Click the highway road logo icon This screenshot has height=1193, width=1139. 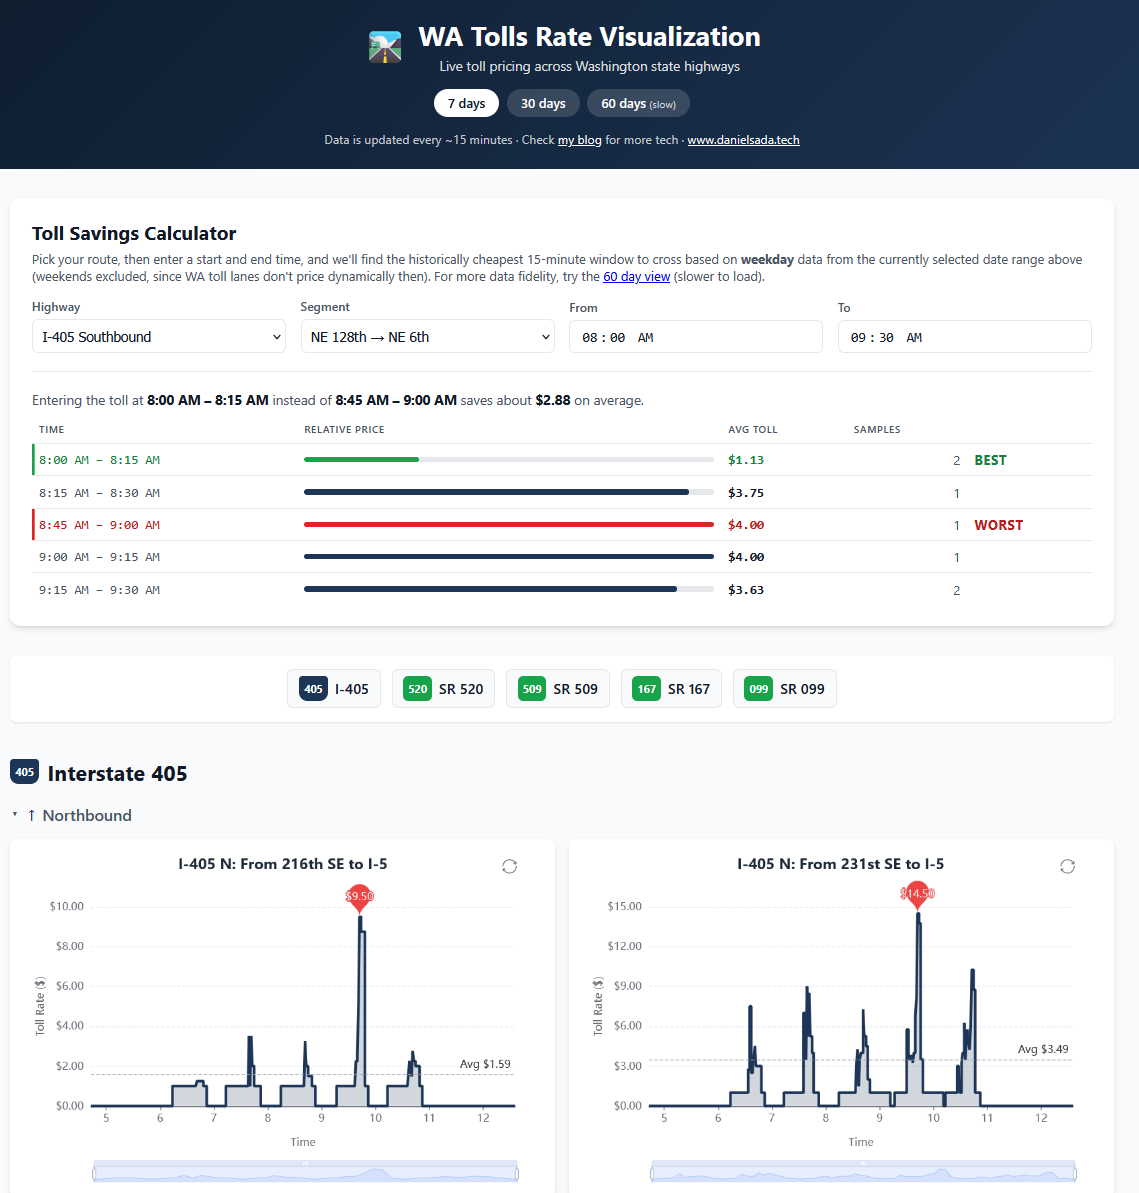pyautogui.click(x=385, y=47)
